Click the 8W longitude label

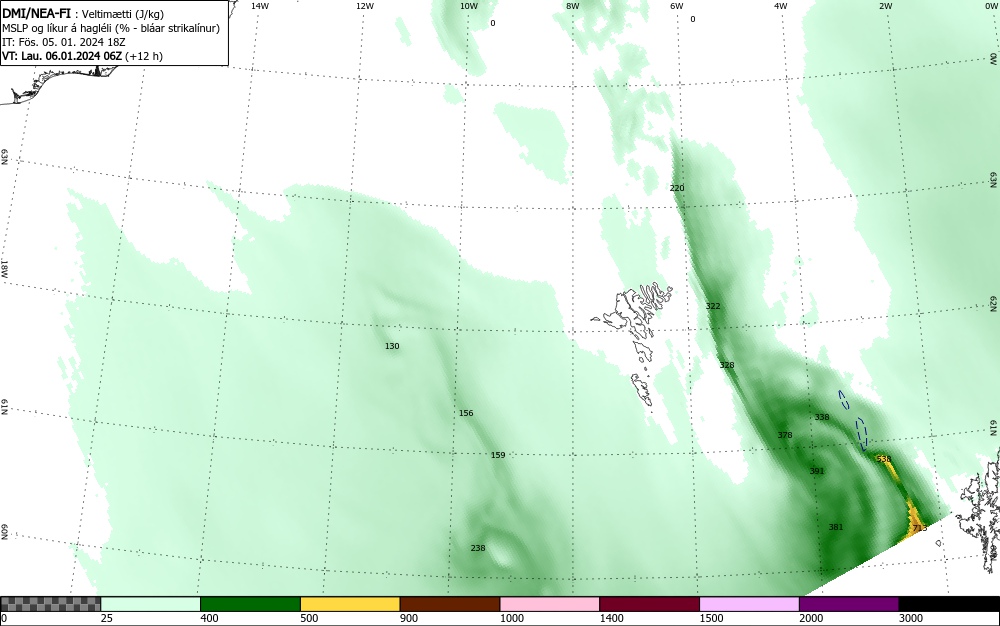[573, 6]
